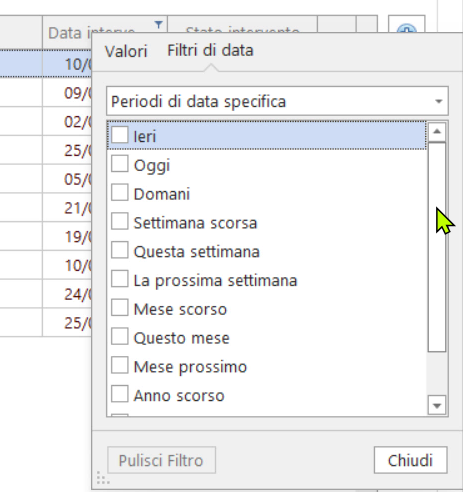
Task: Switch to the Valori tab
Action: (126, 52)
